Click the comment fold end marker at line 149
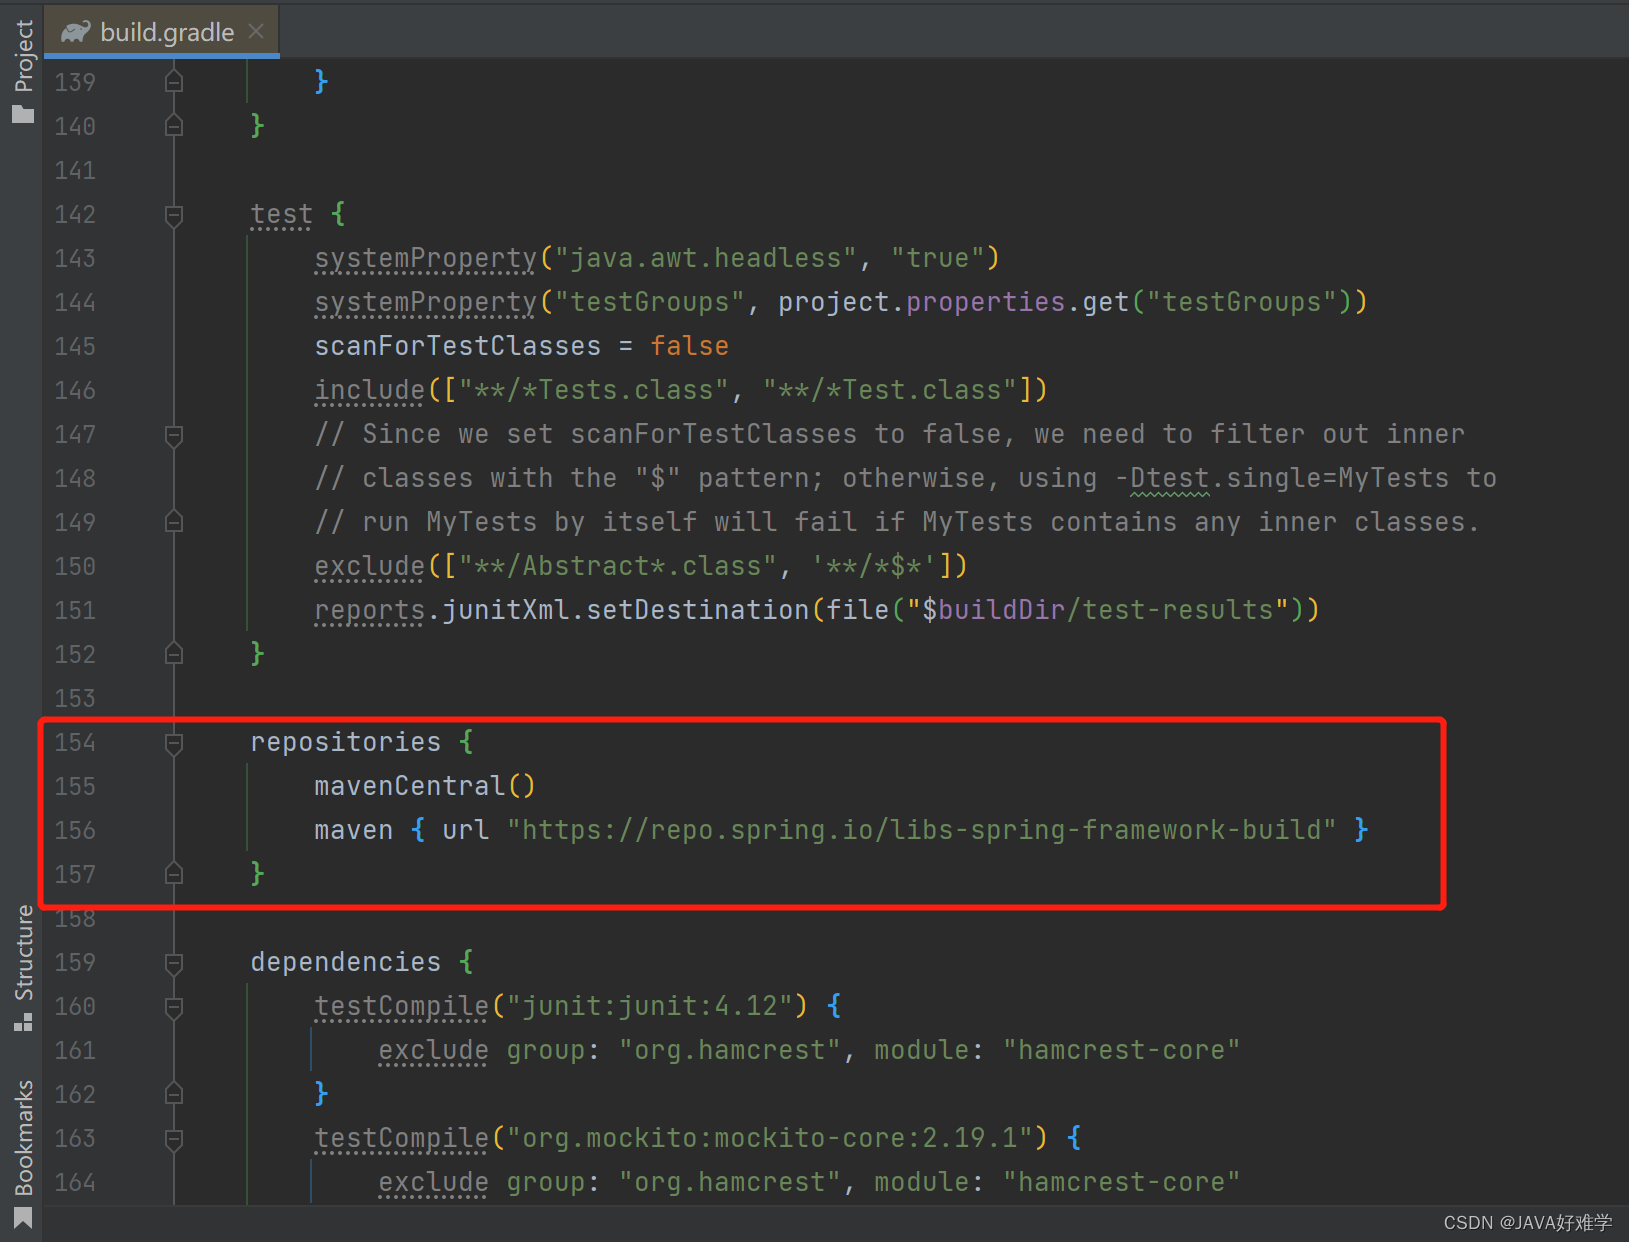 point(174,522)
